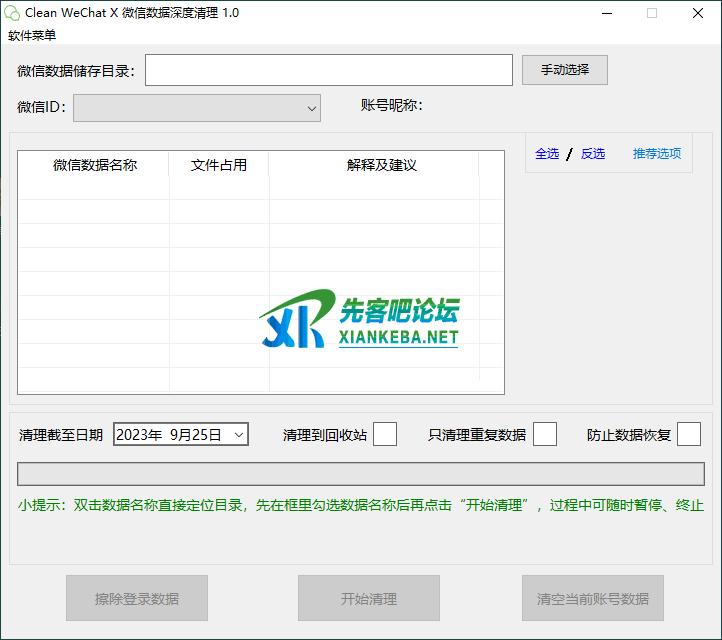
Task: Select the 推荐选项 link
Action: click(x=656, y=154)
